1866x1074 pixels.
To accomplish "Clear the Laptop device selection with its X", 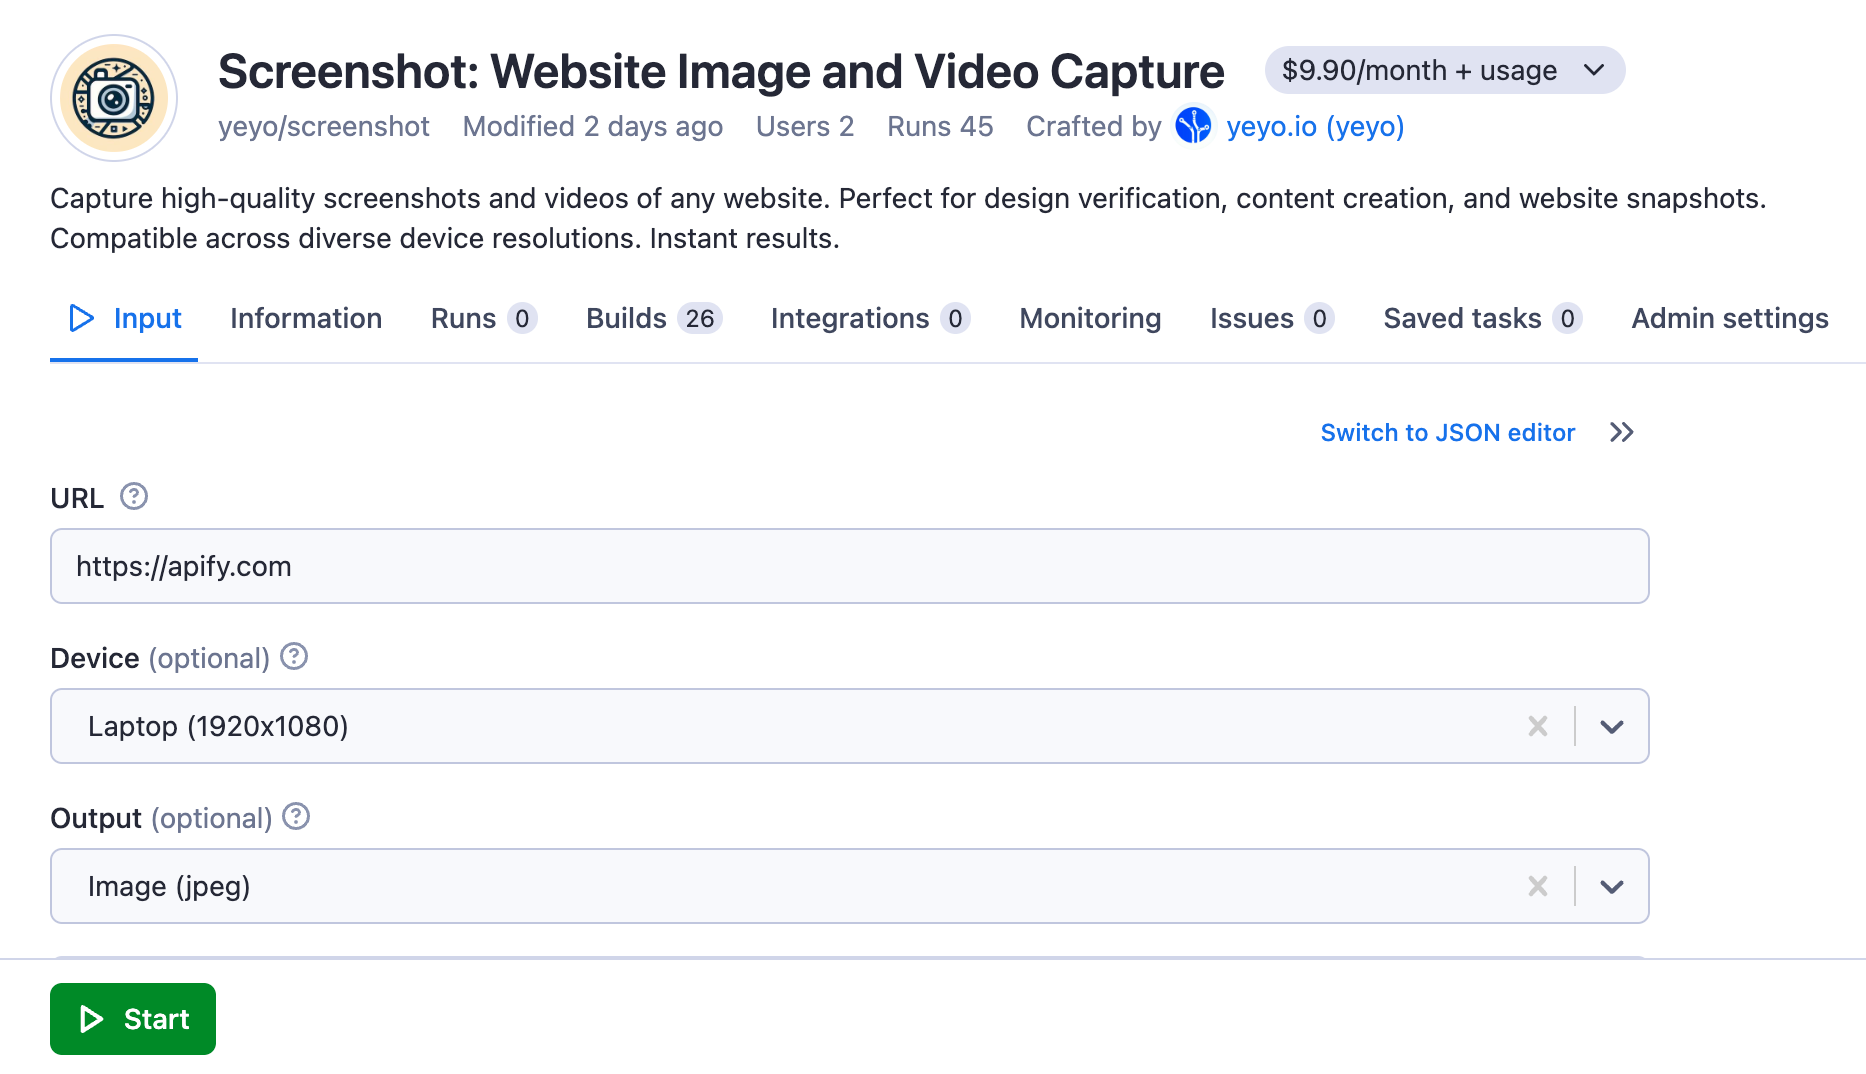I will [1537, 726].
